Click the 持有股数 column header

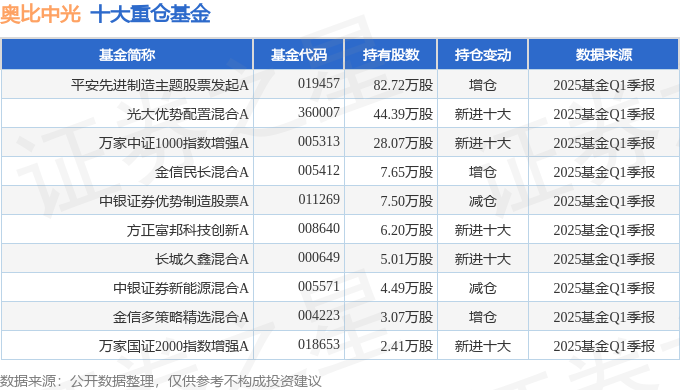[391, 55]
